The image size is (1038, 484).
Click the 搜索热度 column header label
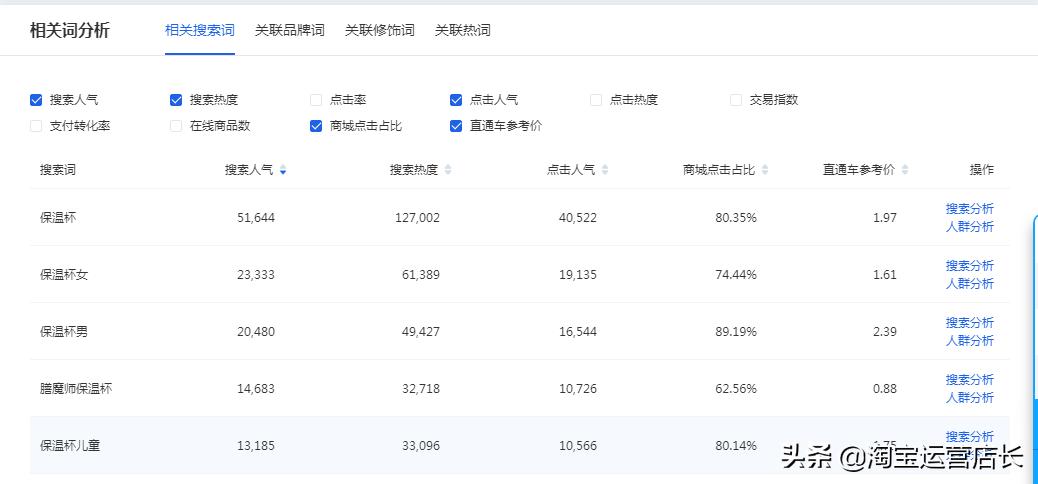pos(414,170)
